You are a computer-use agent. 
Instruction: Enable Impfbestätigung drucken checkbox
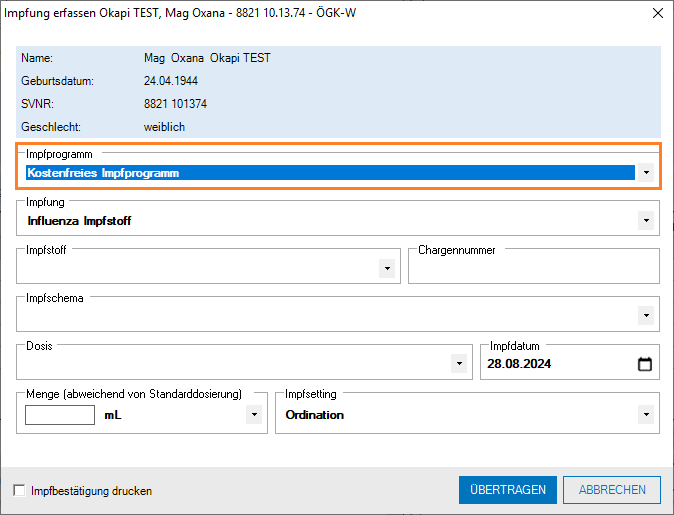20,491
